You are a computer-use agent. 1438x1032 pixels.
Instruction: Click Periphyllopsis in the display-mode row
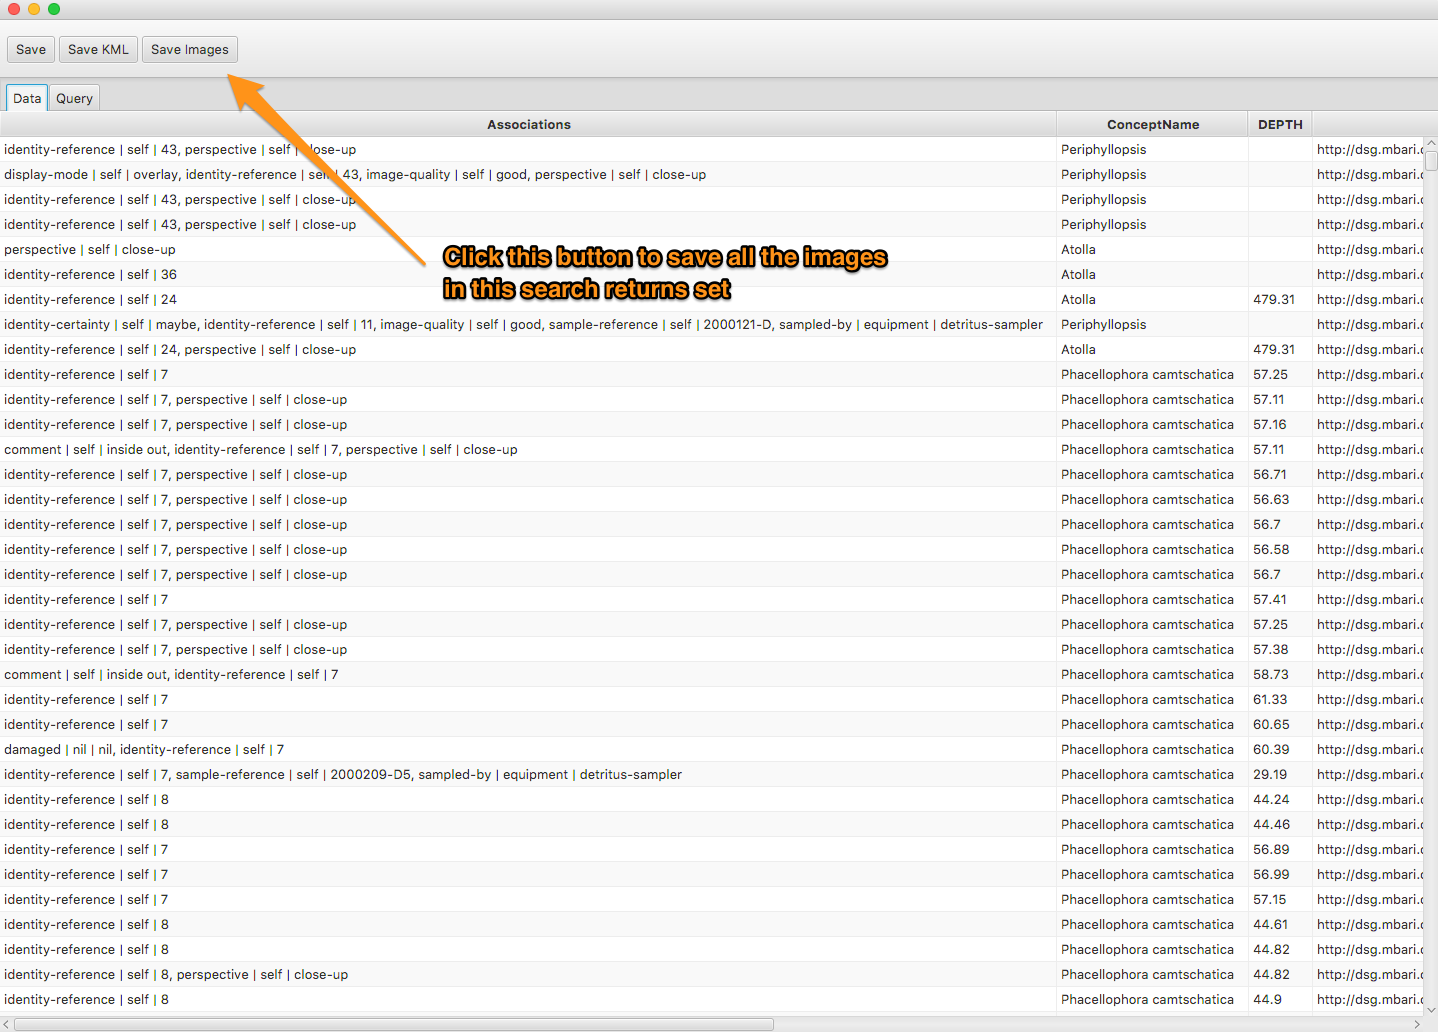(1104, 174)
